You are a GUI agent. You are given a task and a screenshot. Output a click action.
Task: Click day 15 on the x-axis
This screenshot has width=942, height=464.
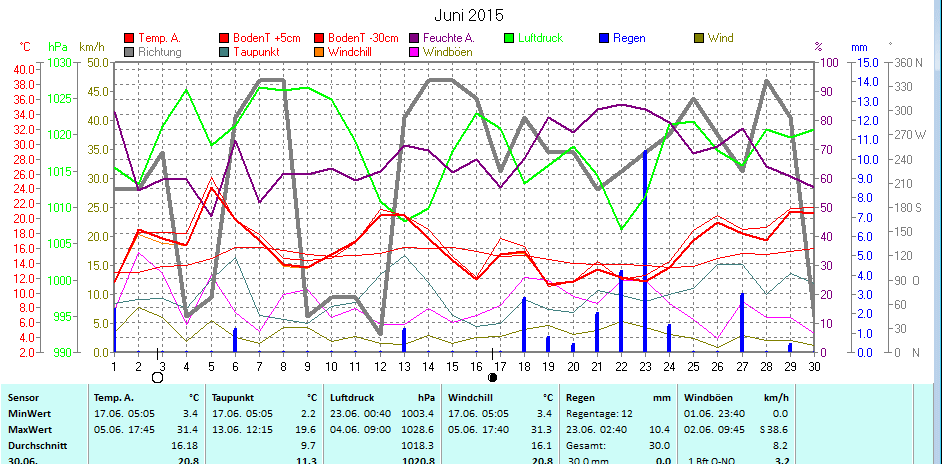(x=452, y=365)
